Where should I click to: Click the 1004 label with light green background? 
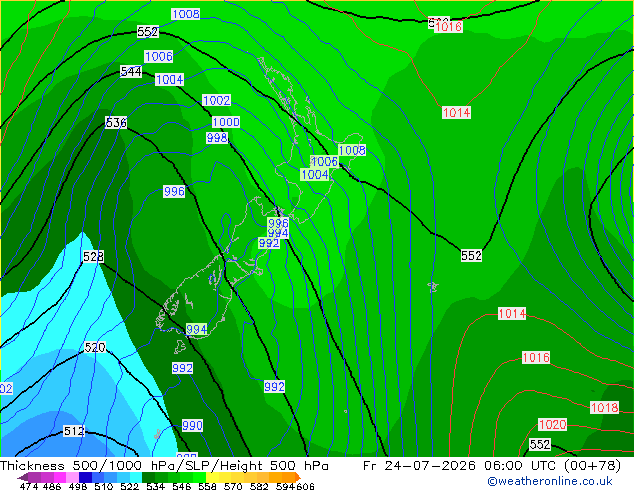click(x=315, y=174)
